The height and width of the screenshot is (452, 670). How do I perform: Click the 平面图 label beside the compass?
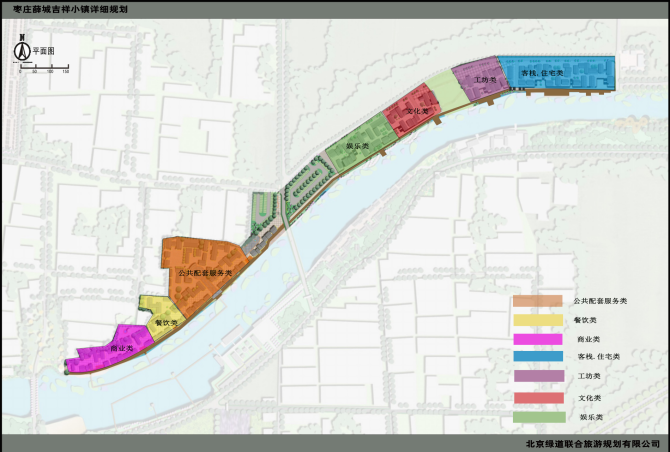43,49
